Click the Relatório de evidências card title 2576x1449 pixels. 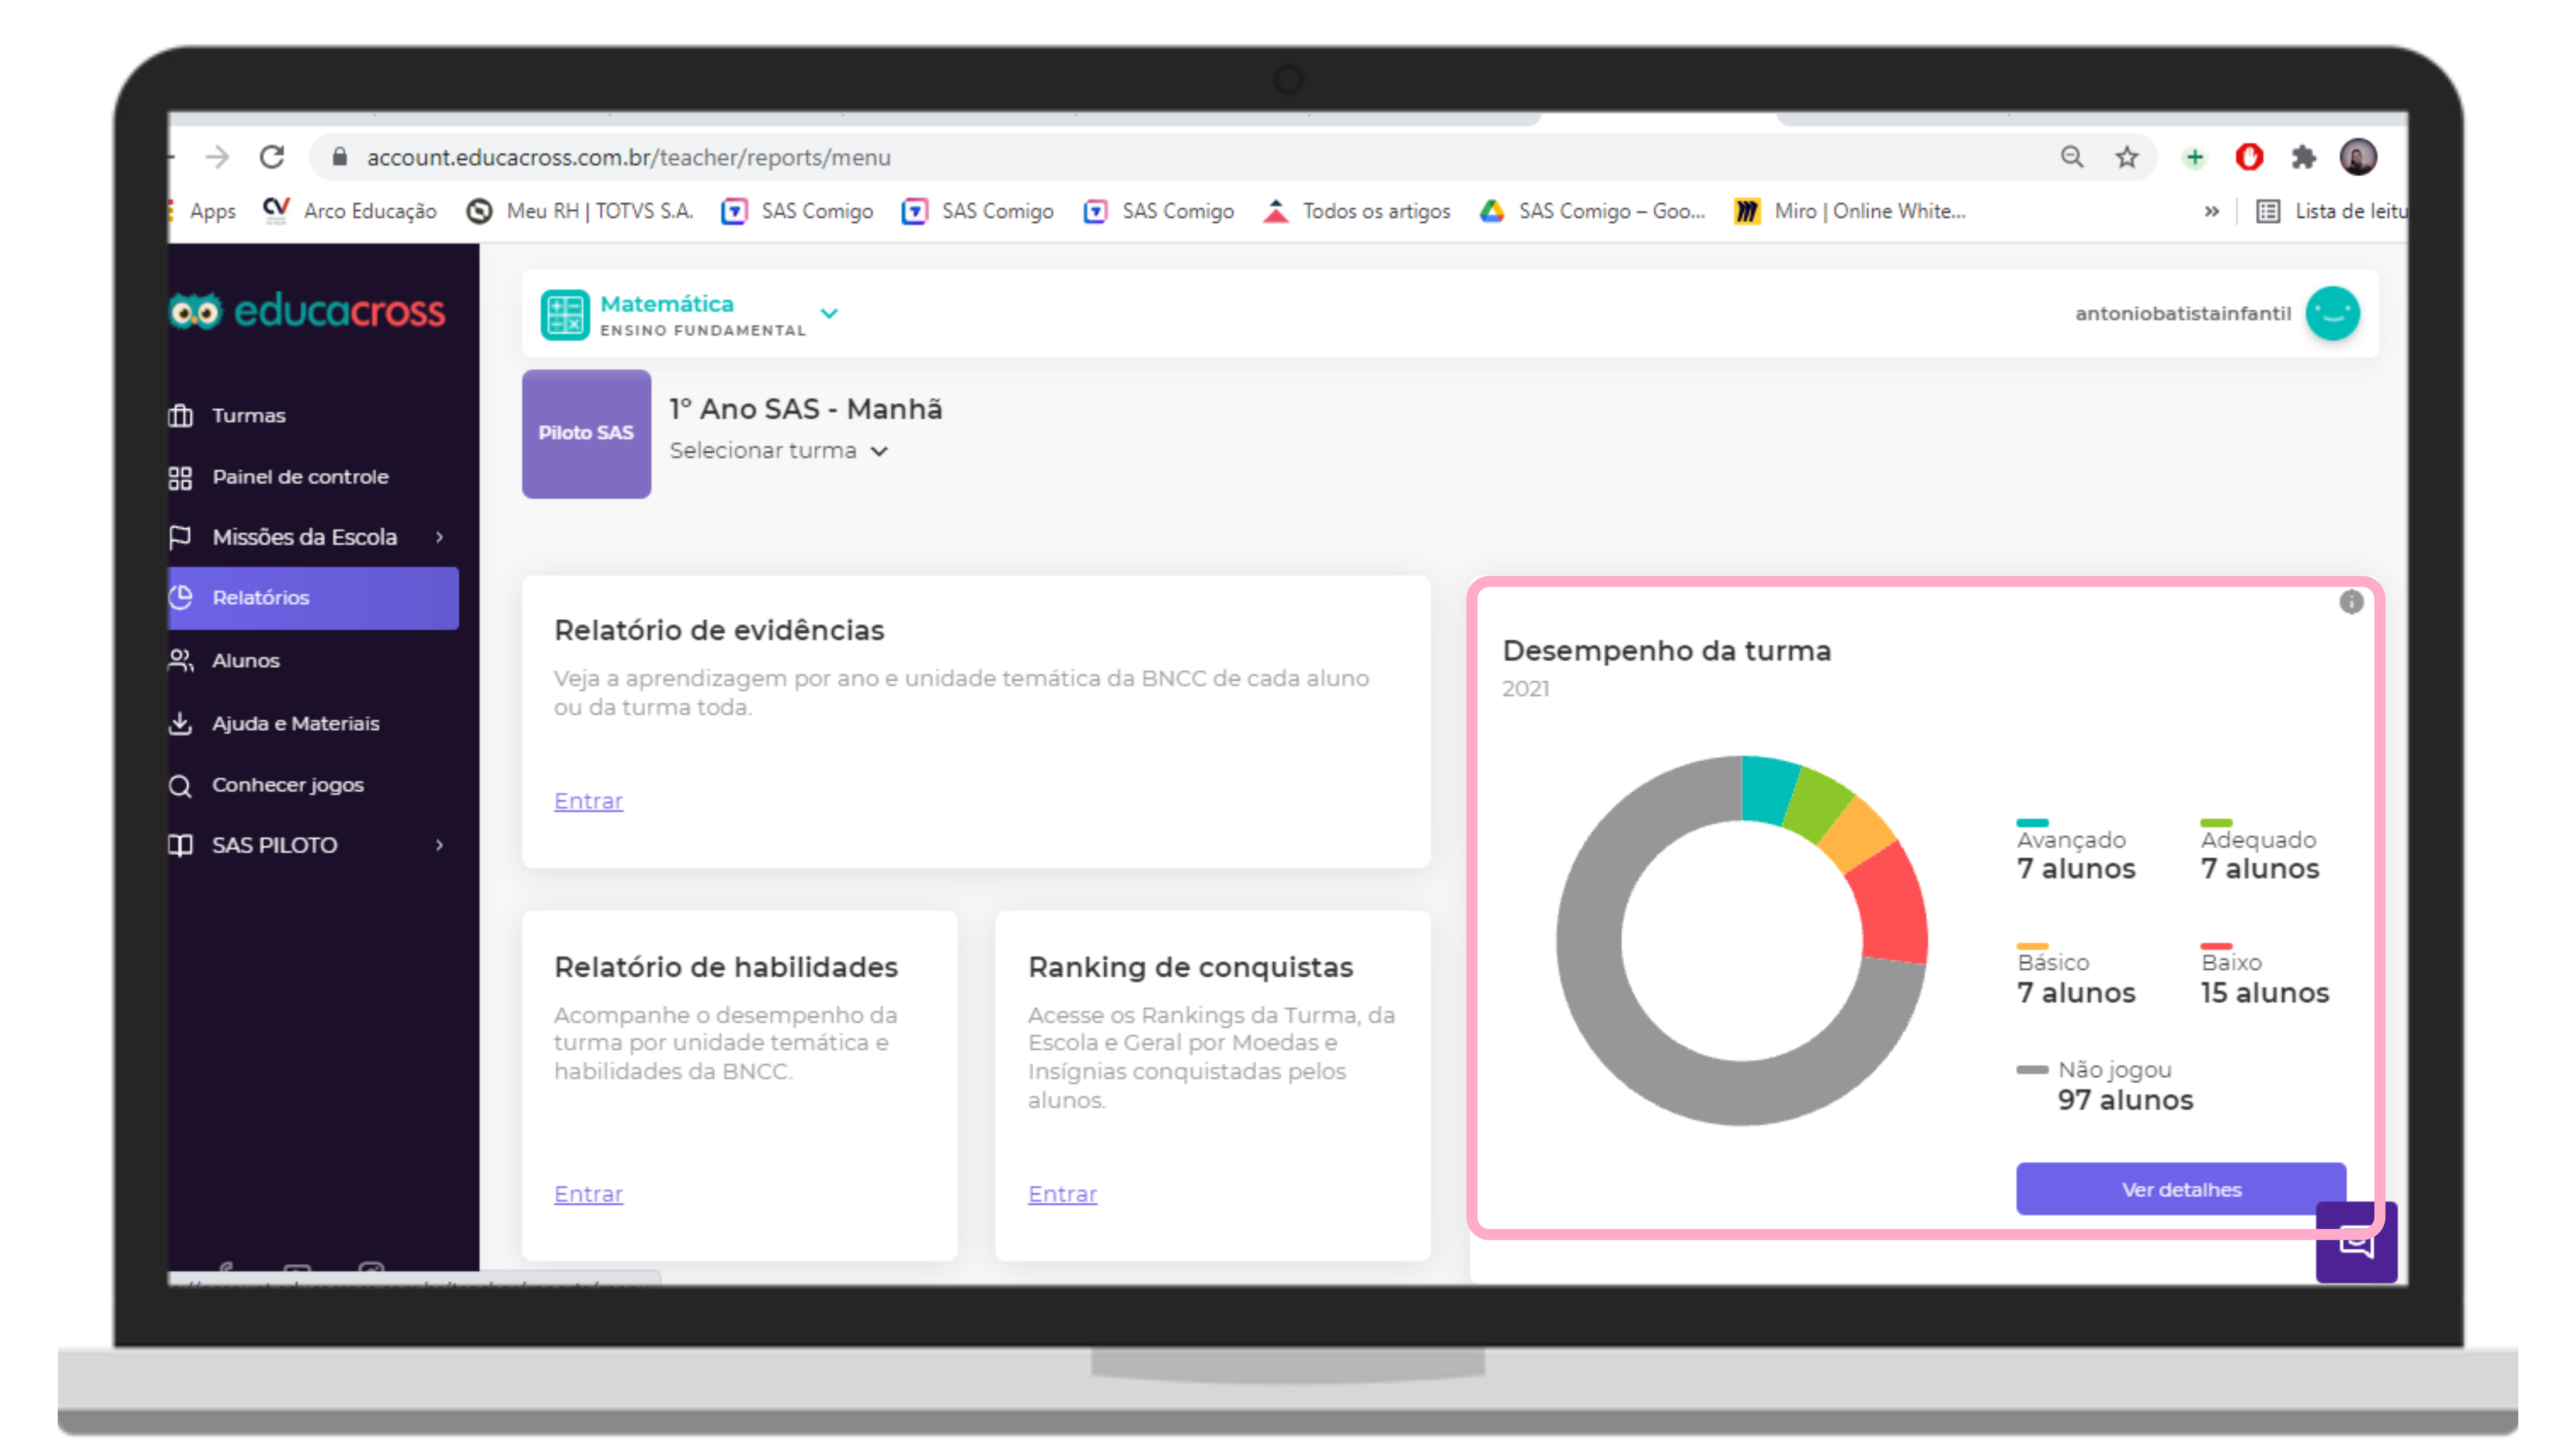(x=719, y=630)
